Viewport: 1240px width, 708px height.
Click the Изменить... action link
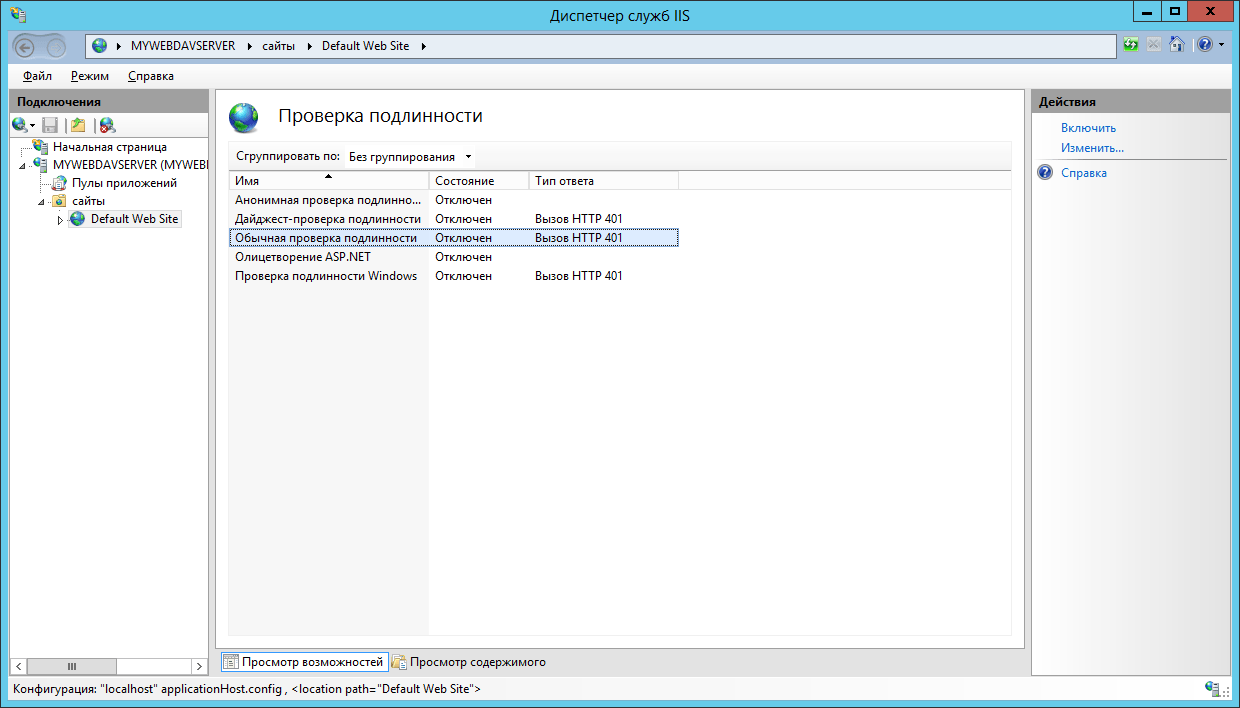coord(1092,148)
